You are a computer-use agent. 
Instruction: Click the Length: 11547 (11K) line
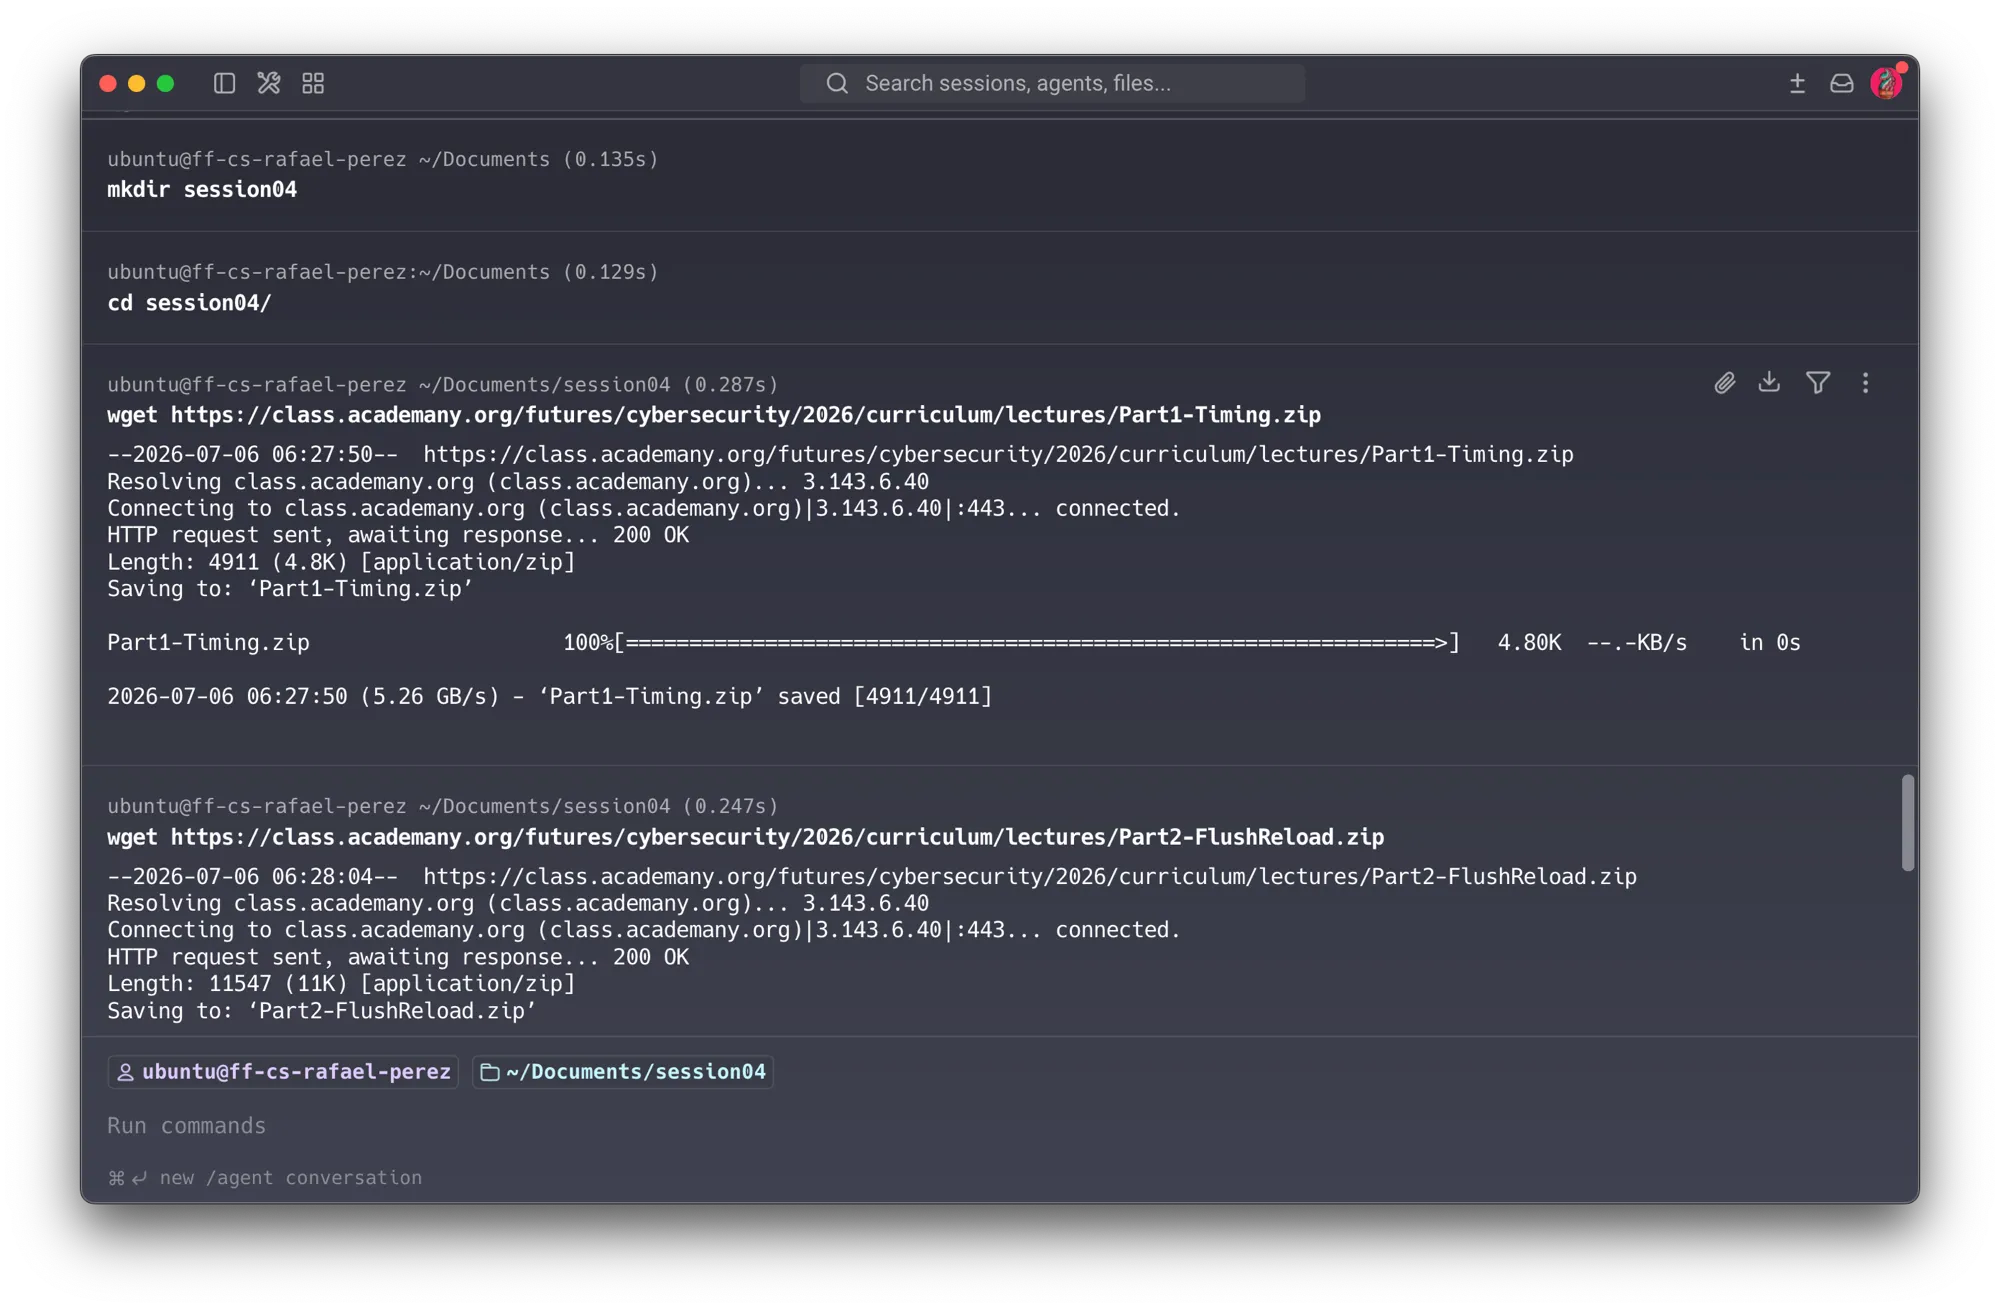click(341, 984)
